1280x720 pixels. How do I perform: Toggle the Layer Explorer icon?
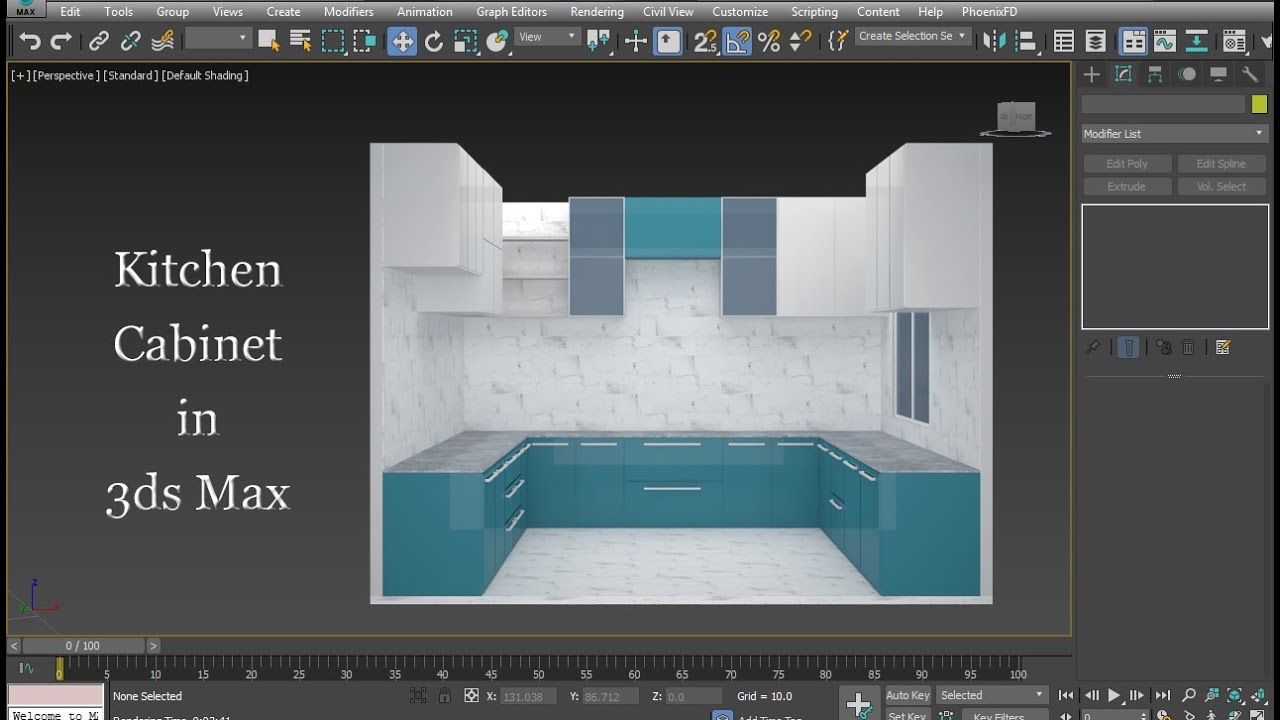(1096, 41)
